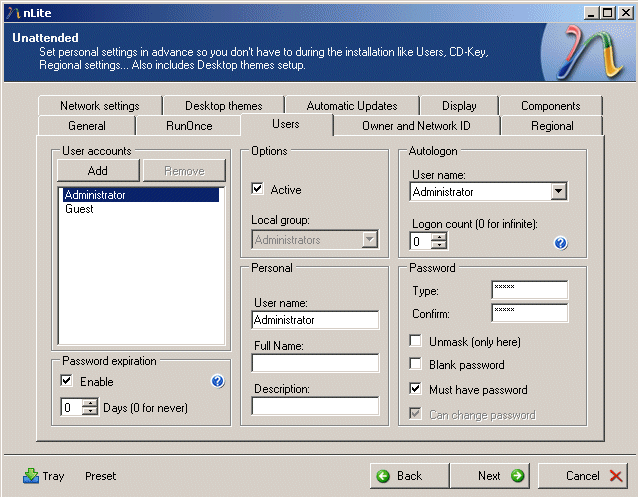The width and height of the screenshot is (638, 497).
Task: Open the Components tab
Action: point(551,106)
